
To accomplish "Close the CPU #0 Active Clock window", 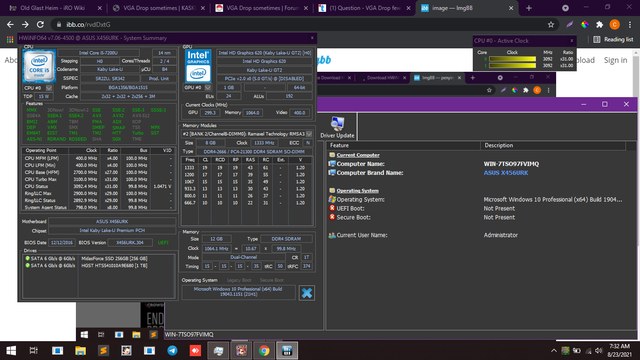I will [571, 41].
